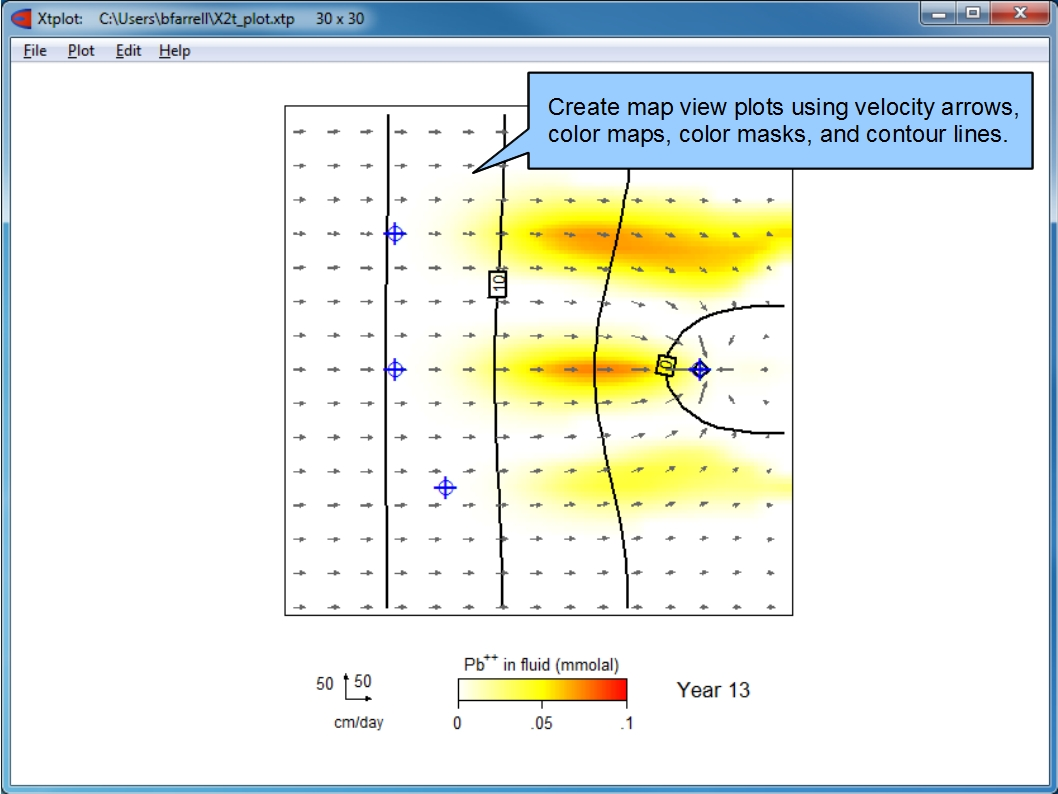The height and width of the screenshot is (794, 1058).
Task: Click the contour label 10 on the plot
Action: click(498, 284)
